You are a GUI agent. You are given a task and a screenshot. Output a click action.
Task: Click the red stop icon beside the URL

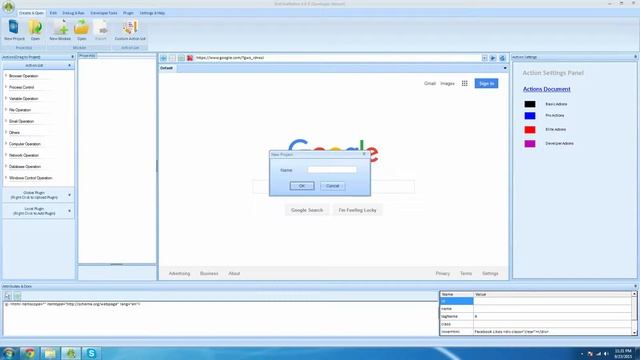point(190,58)
